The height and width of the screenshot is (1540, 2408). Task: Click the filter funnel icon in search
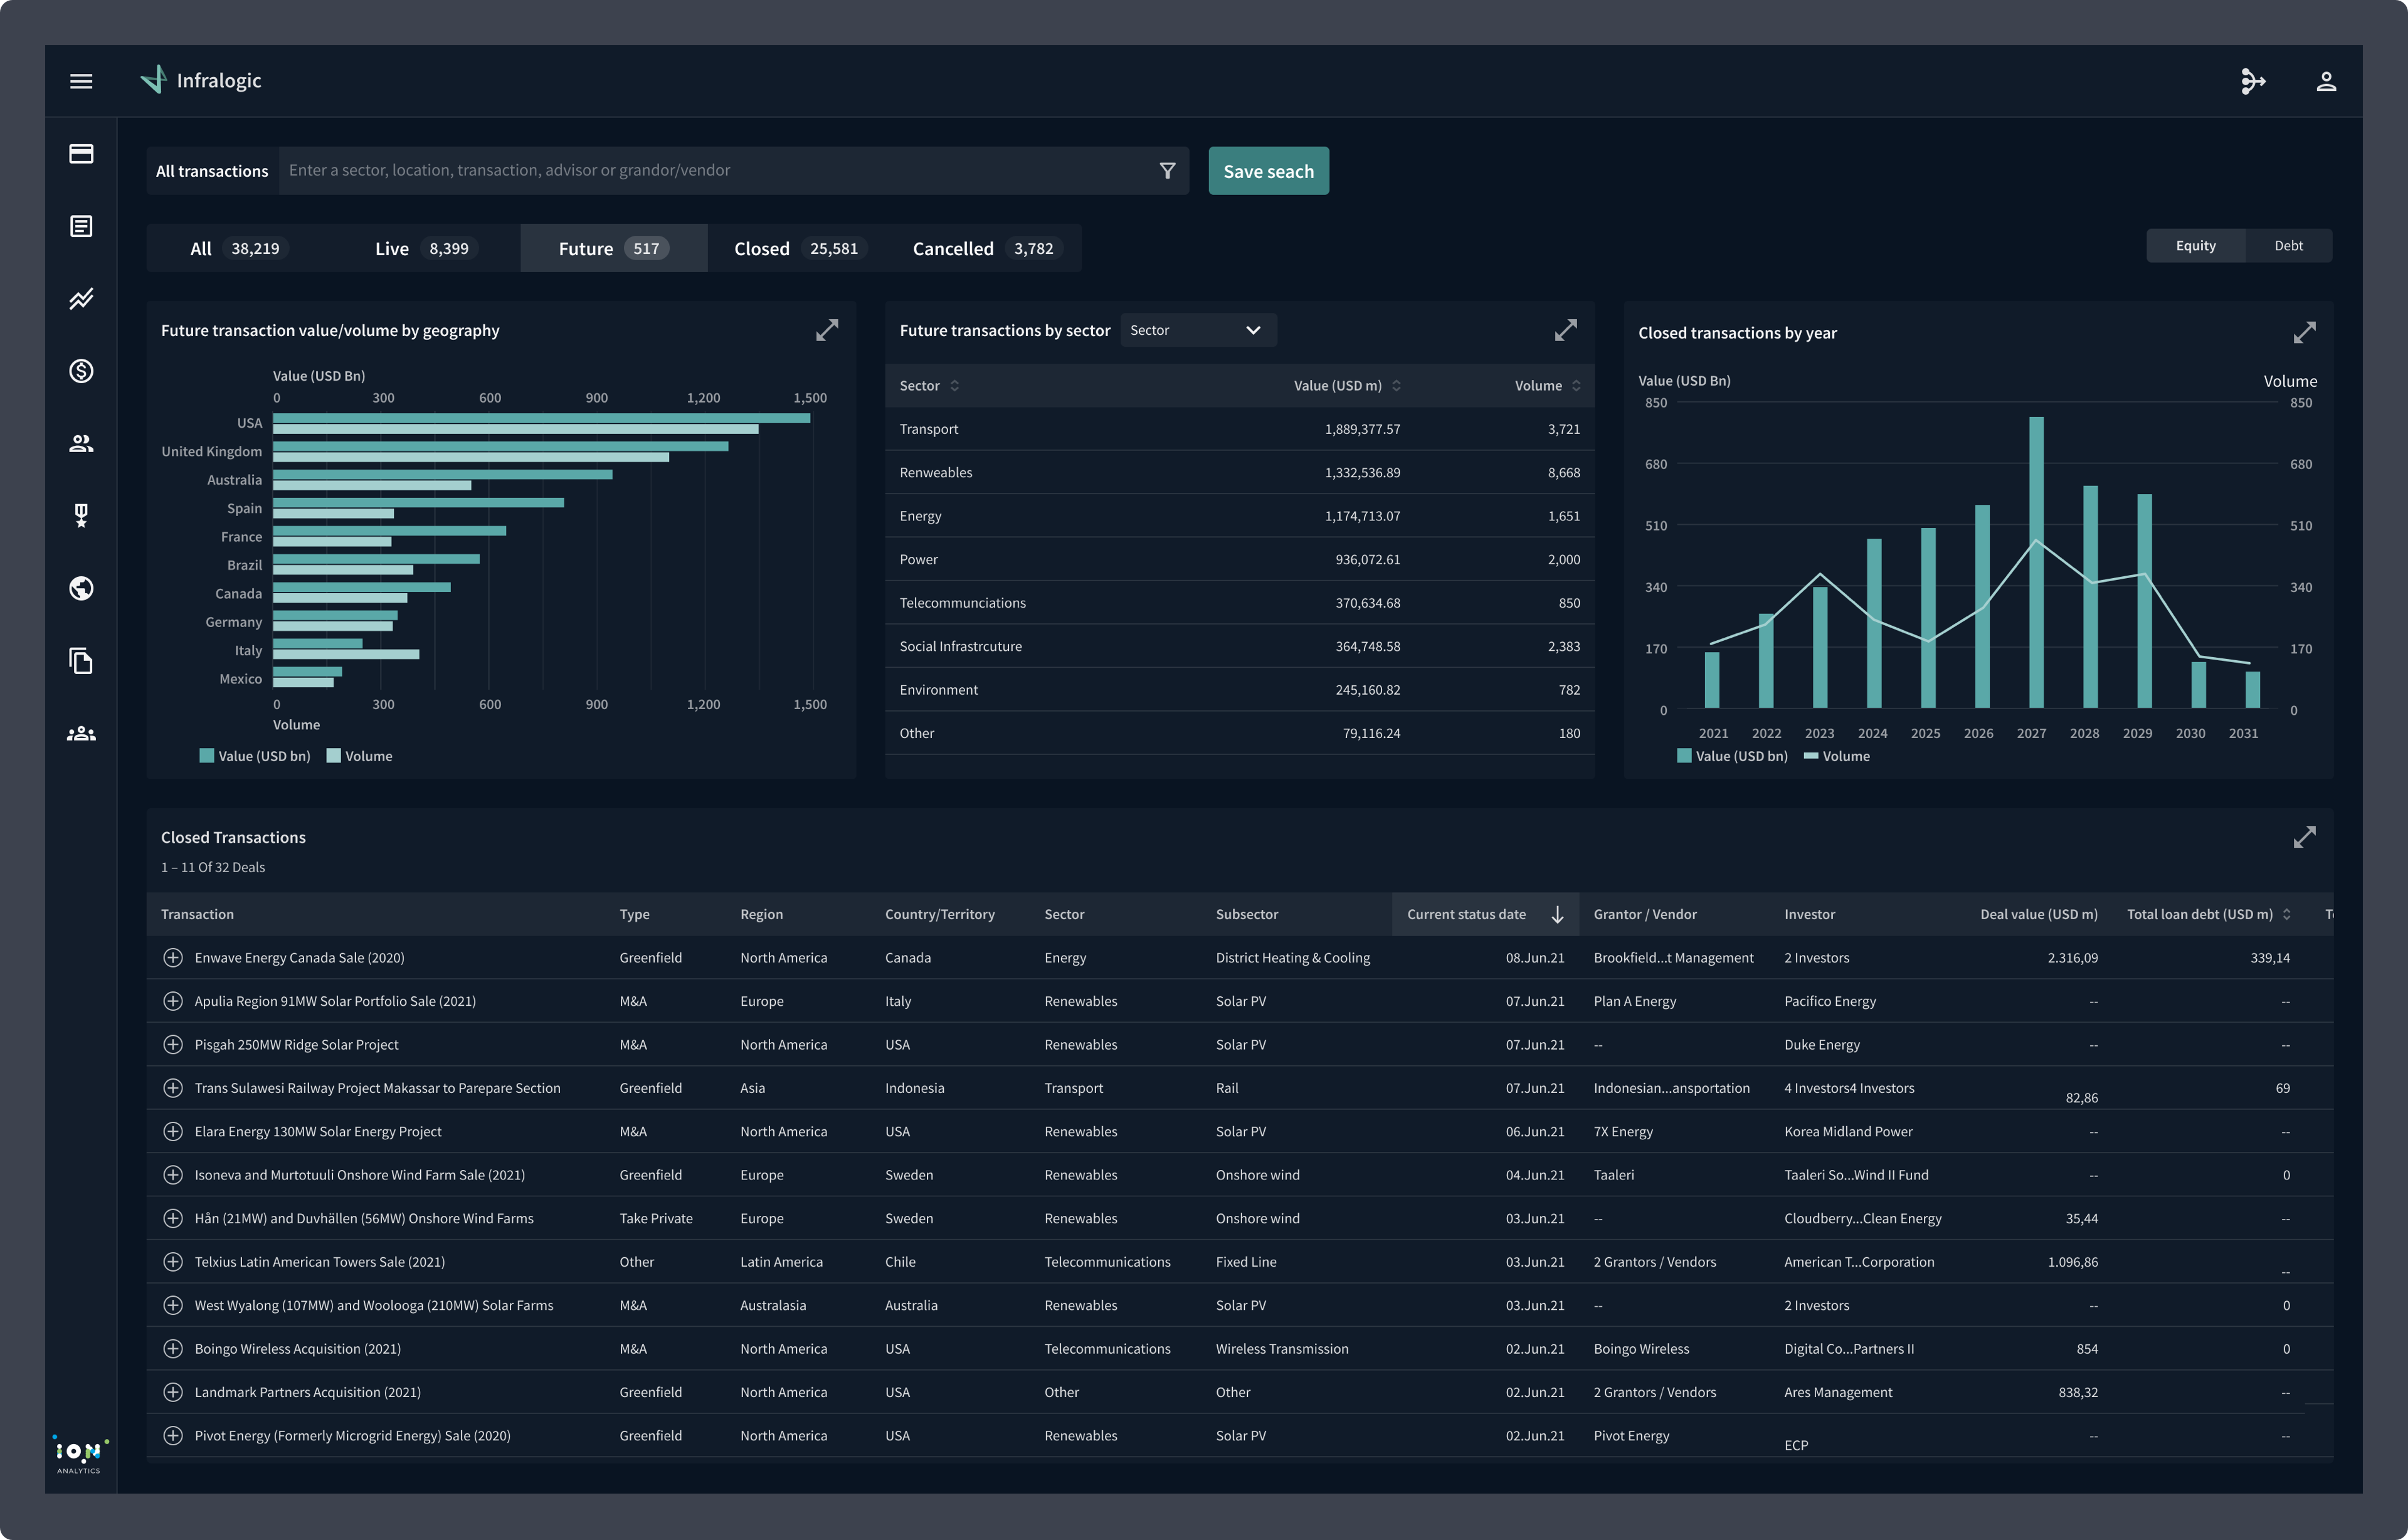[1167, 171]
